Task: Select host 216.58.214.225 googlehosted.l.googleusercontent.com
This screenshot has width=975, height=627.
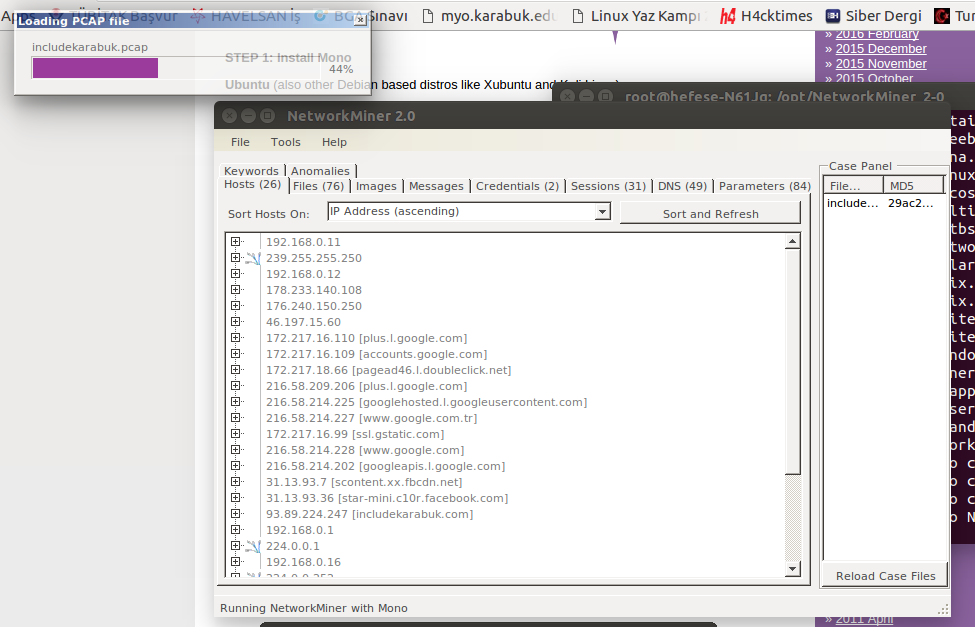Action: pyautogui.click(x=427, y=402)
